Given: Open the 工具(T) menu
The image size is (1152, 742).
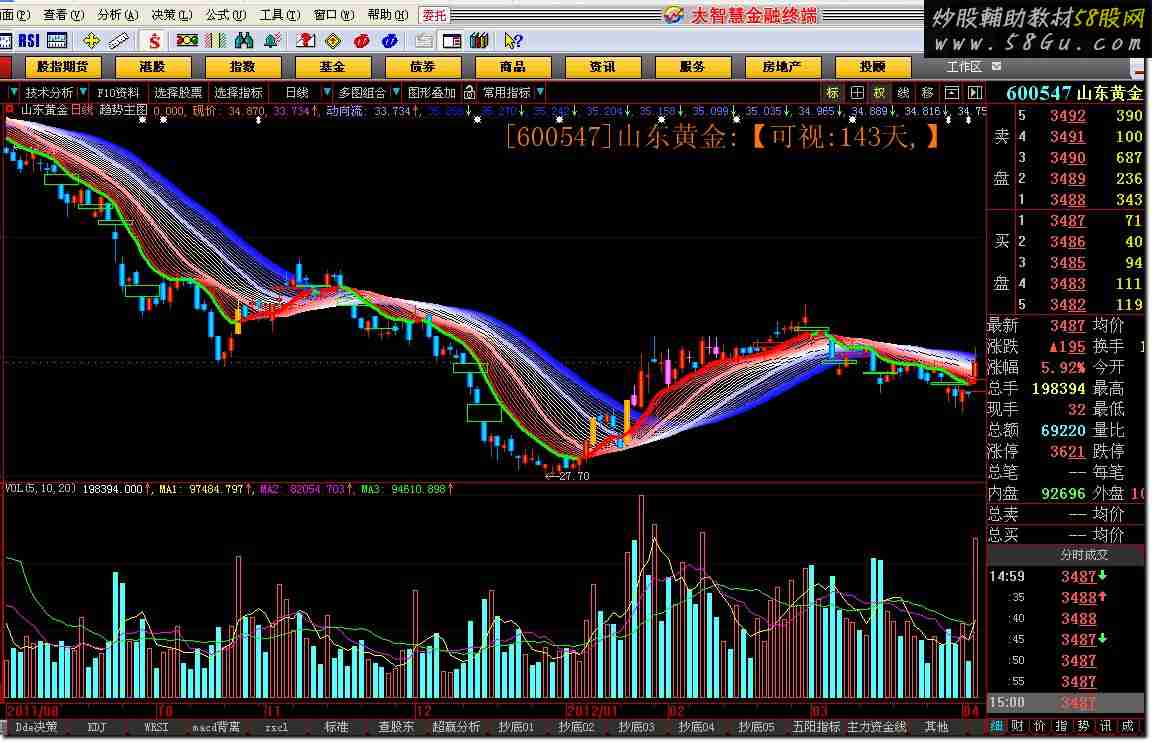Looking at the screenshot, I should (x=280, y=14).
